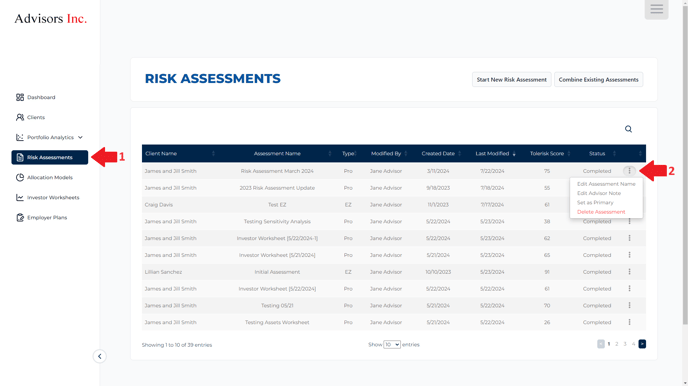Go to page 4 of results
The height and width of the screenshot is (386, 688).
[x=633, y=344]
